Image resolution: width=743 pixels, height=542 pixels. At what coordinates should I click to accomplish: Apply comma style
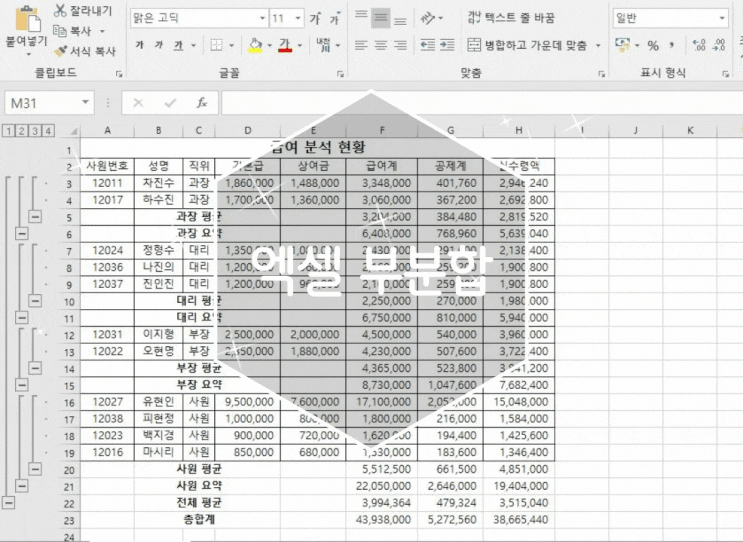coord(672,45)
